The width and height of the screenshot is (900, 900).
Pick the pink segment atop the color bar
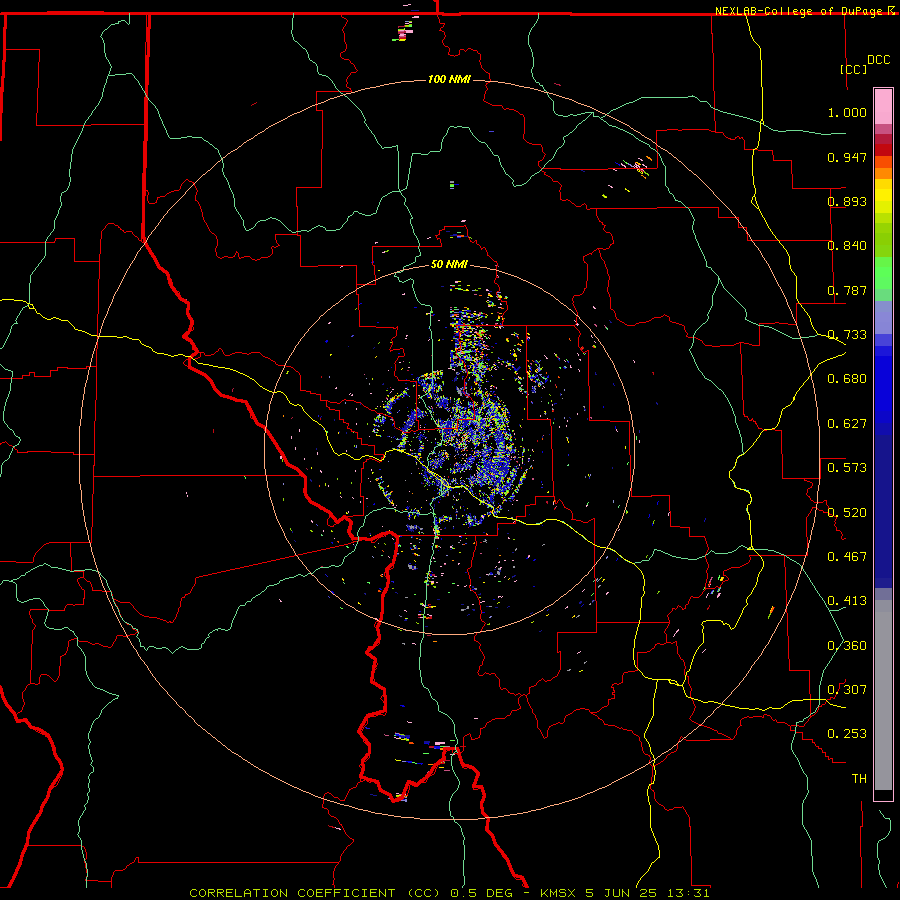(x=883, y=107)
